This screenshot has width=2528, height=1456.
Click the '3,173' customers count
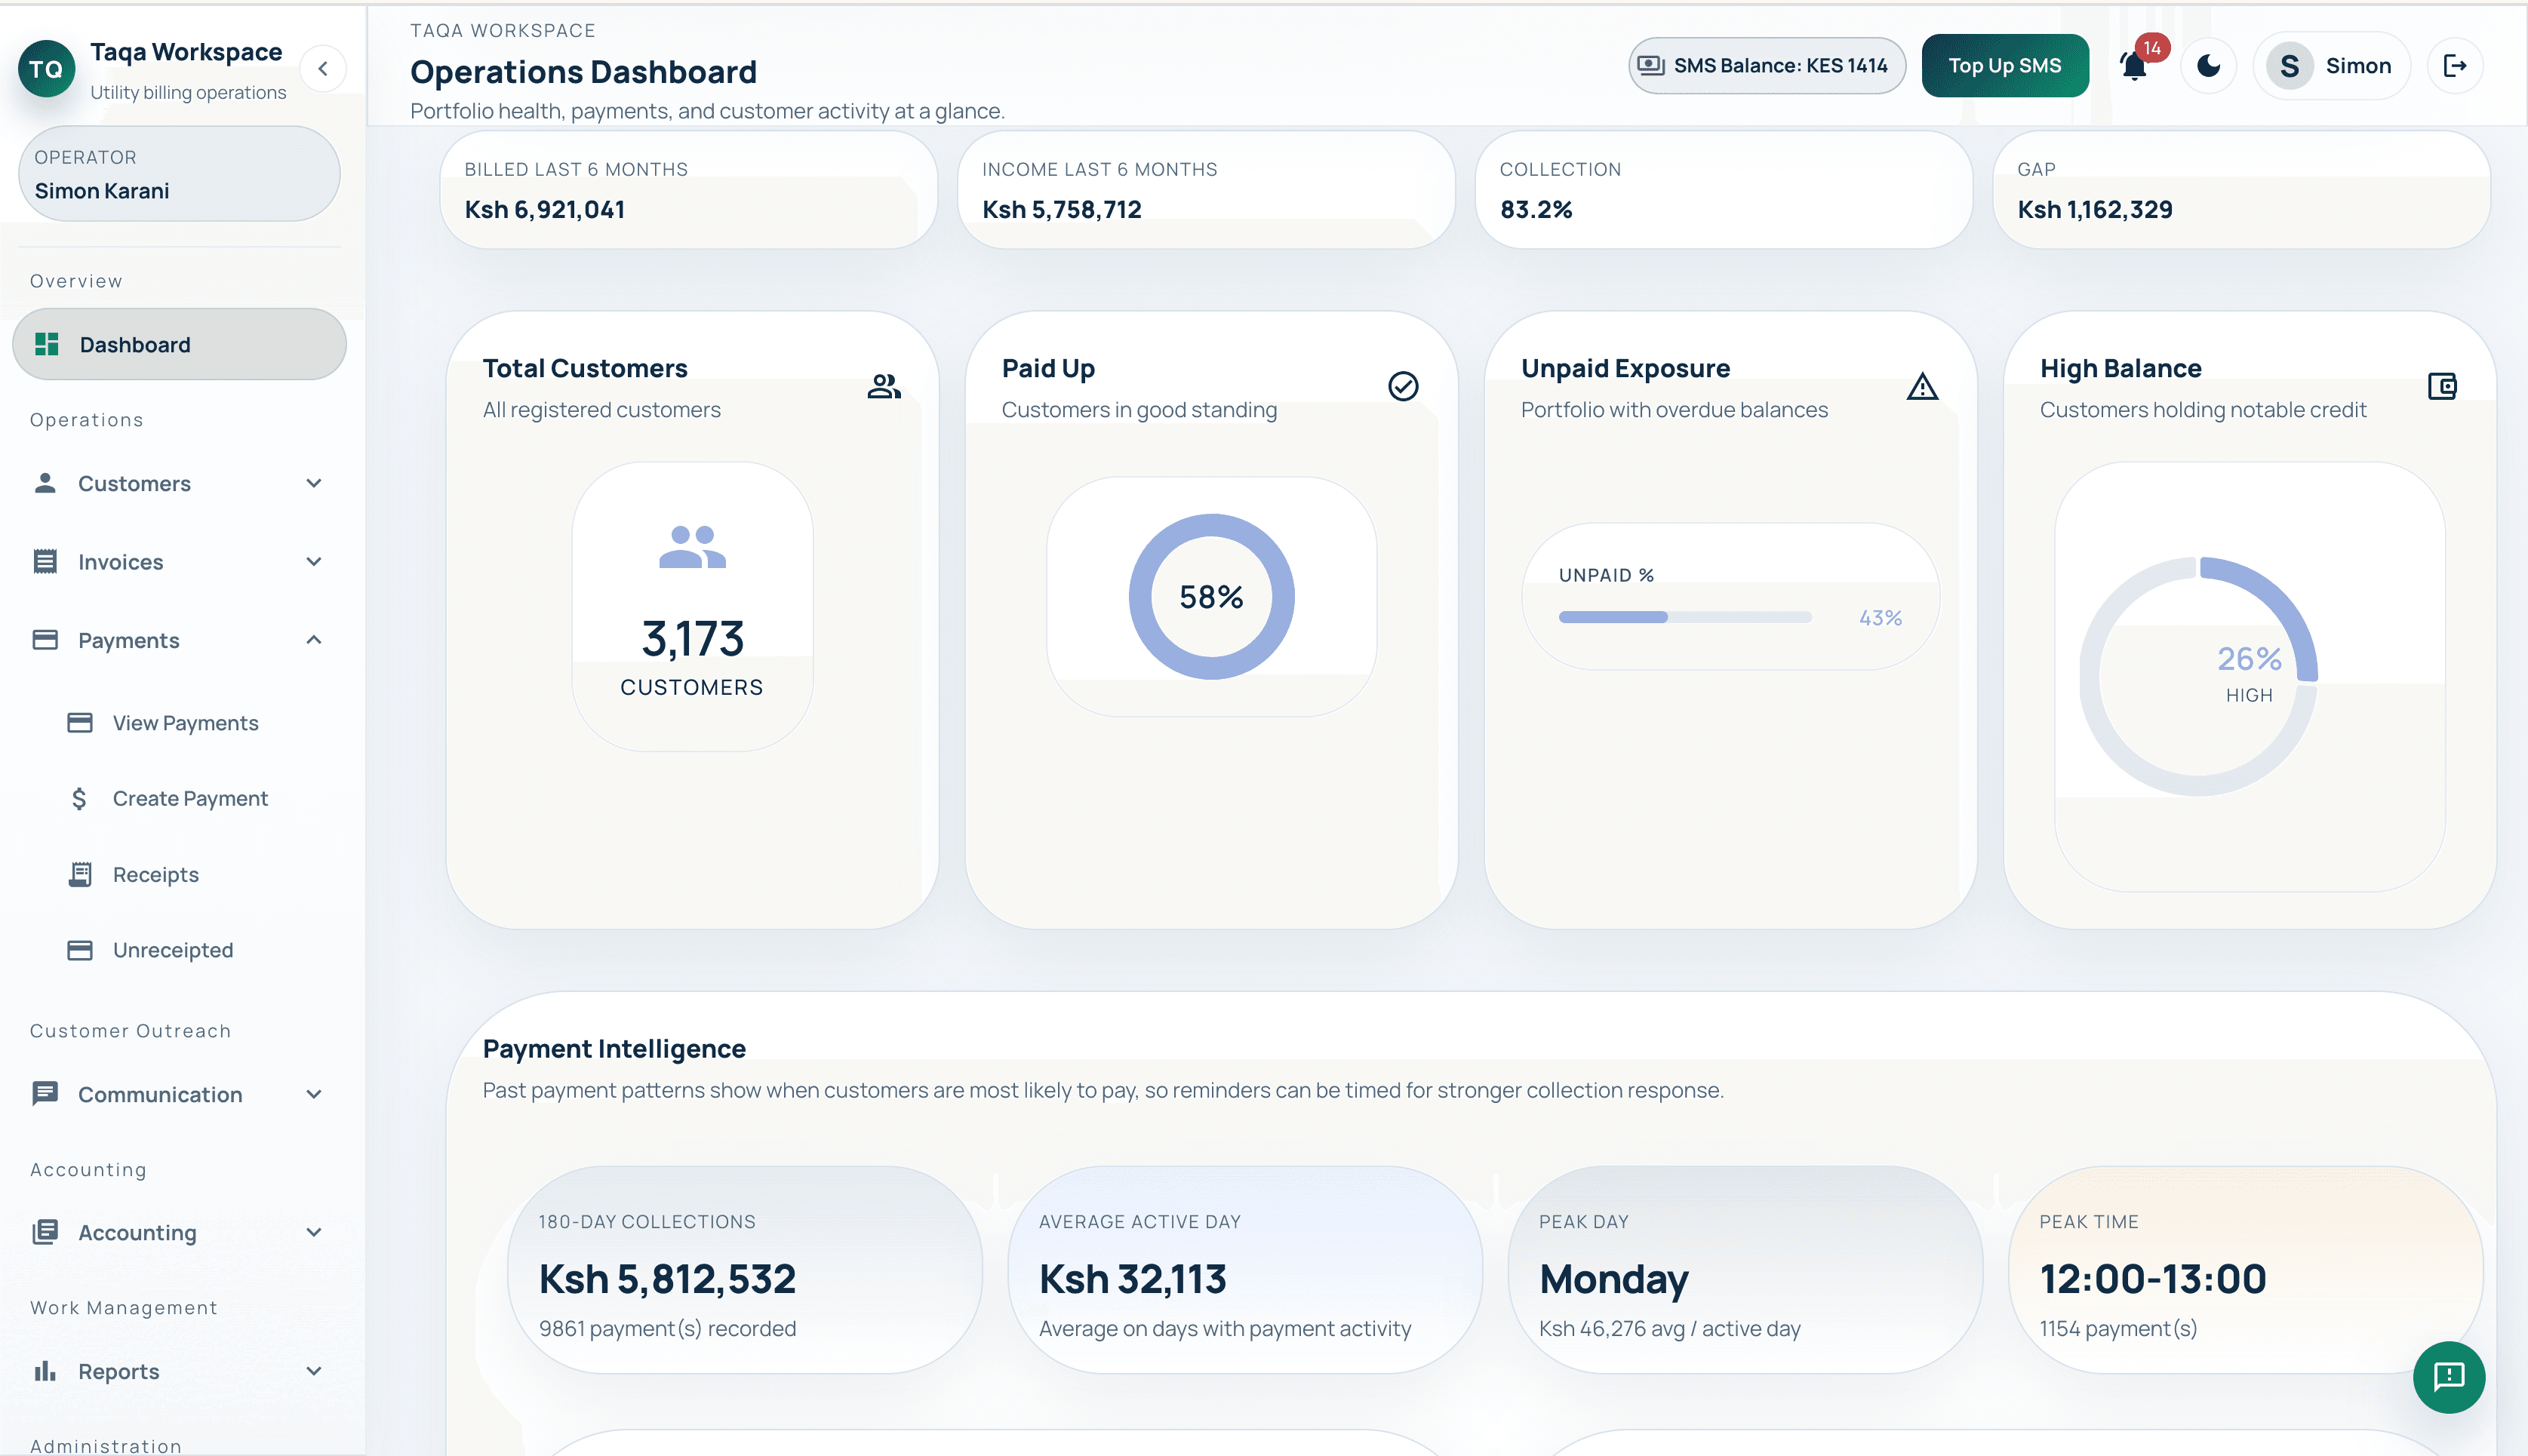point(692,638)
